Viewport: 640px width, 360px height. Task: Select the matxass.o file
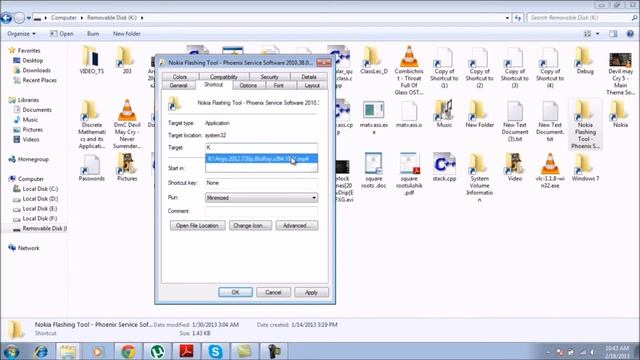click(409, 114)
